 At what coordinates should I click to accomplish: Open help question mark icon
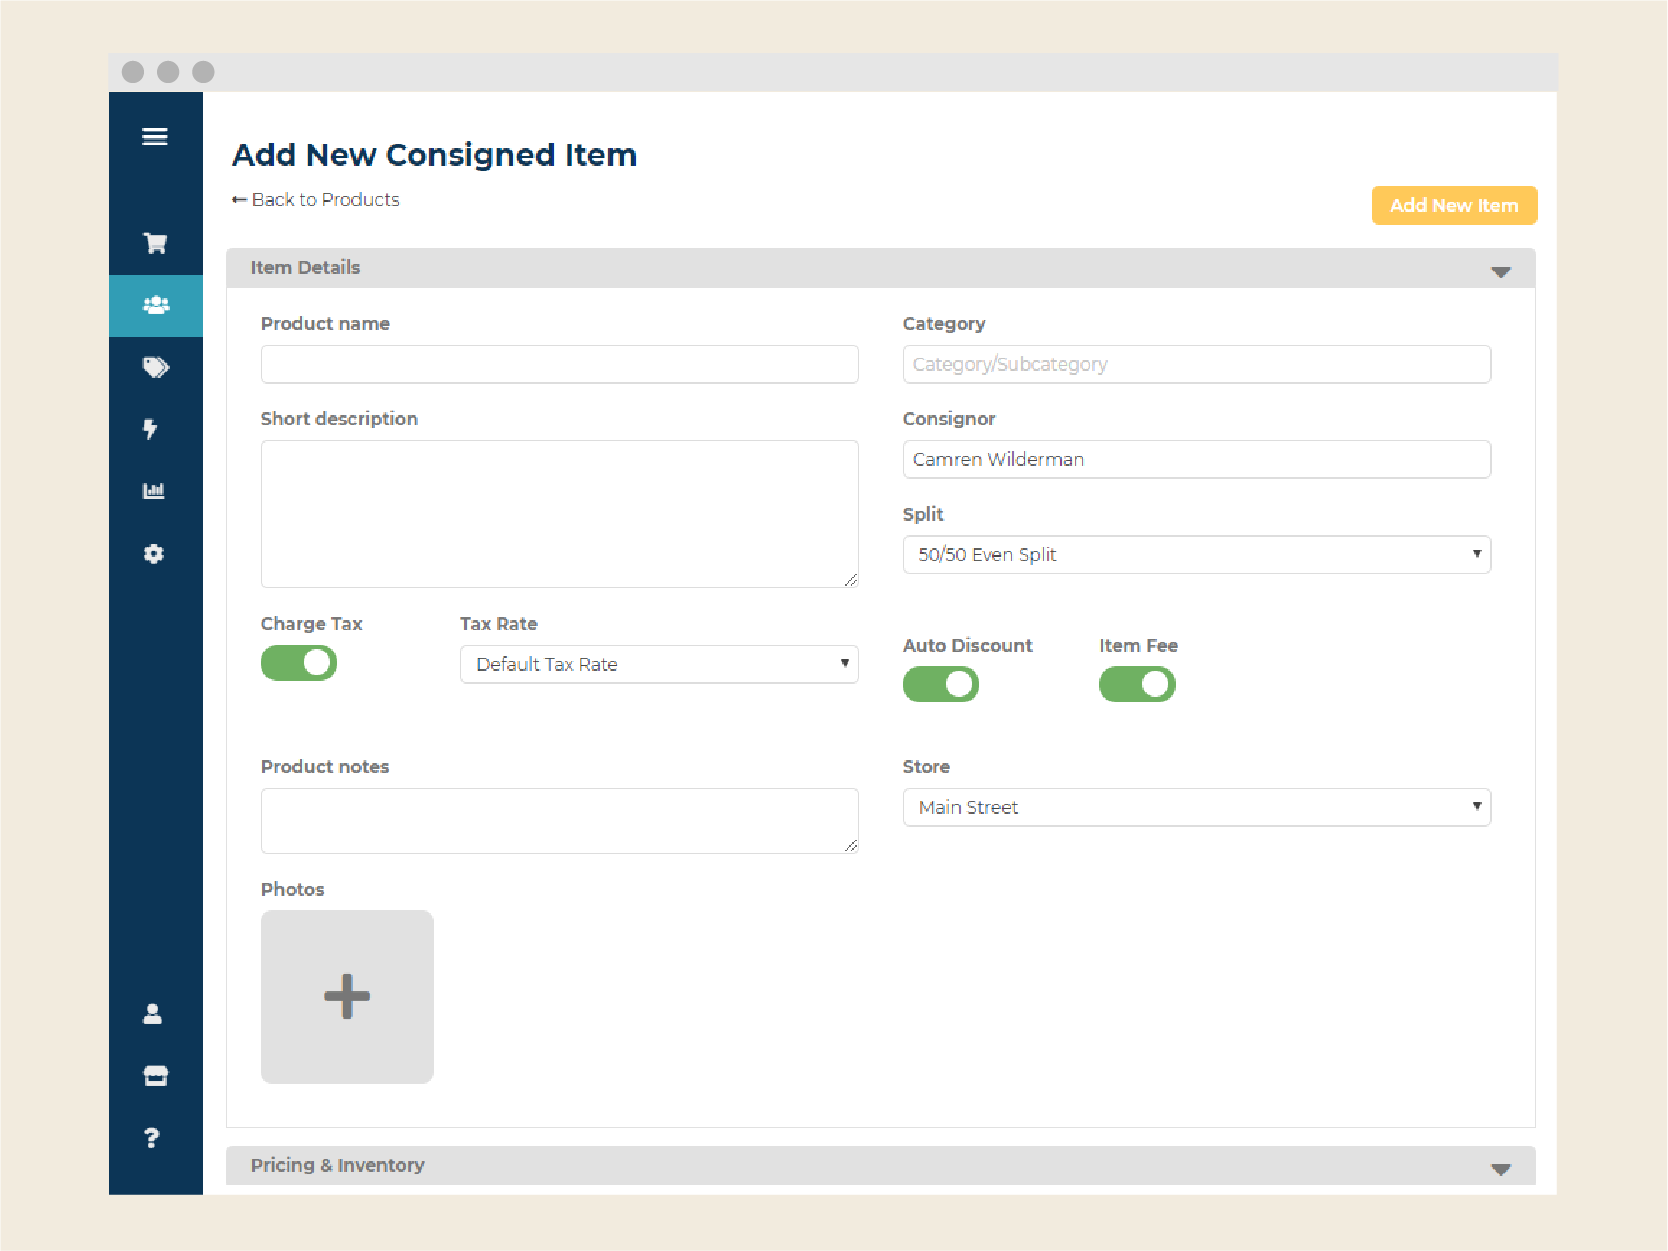coord(152,1138)
